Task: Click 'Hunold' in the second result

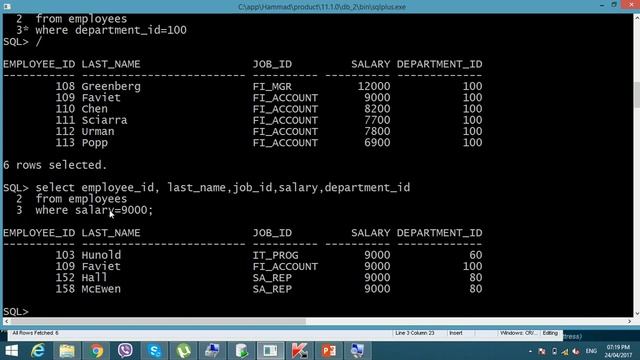Action: pos(101,255)
